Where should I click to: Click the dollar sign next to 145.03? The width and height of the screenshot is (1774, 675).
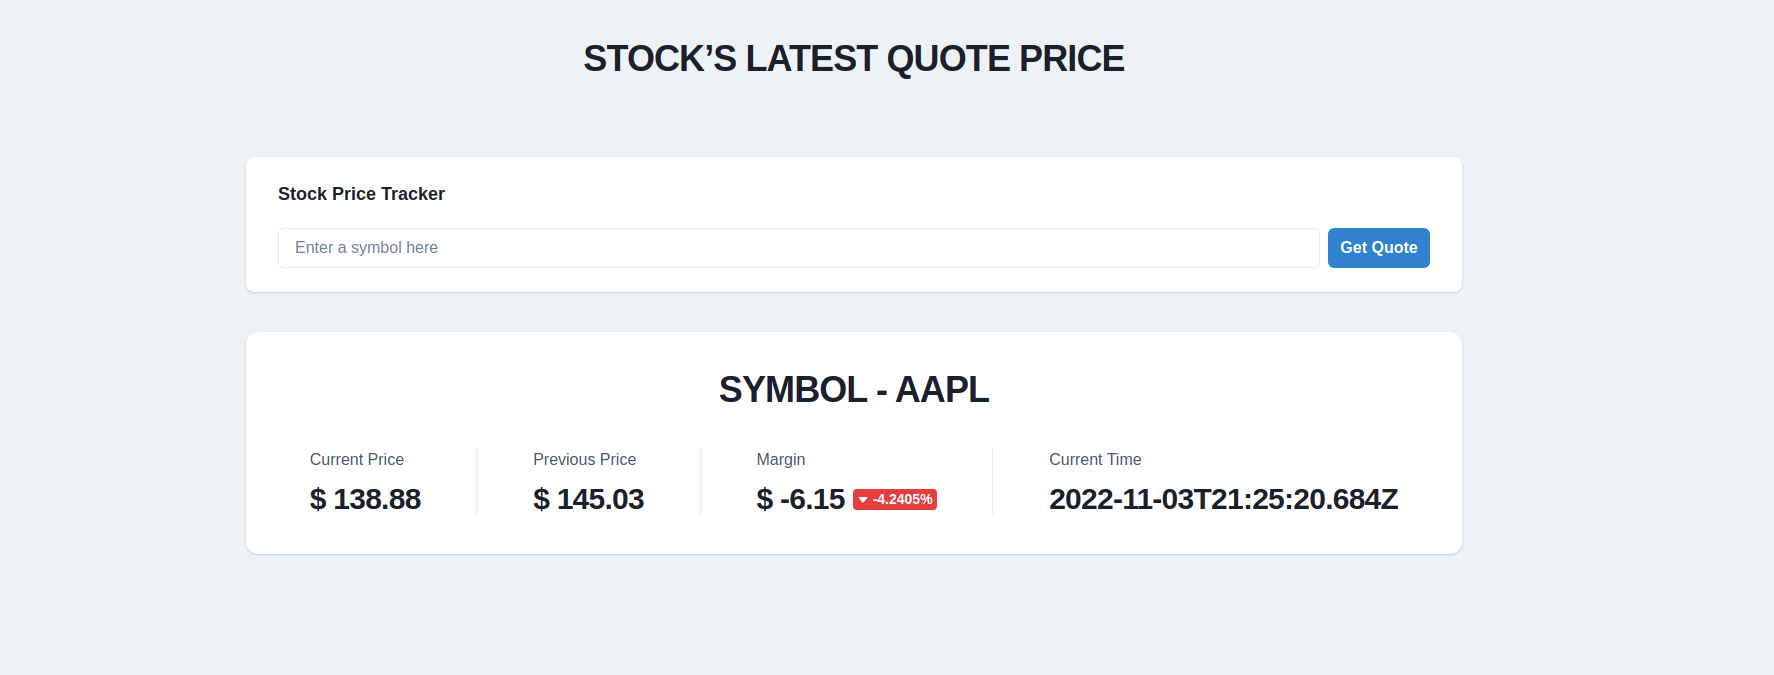click(x=542, y=499)
